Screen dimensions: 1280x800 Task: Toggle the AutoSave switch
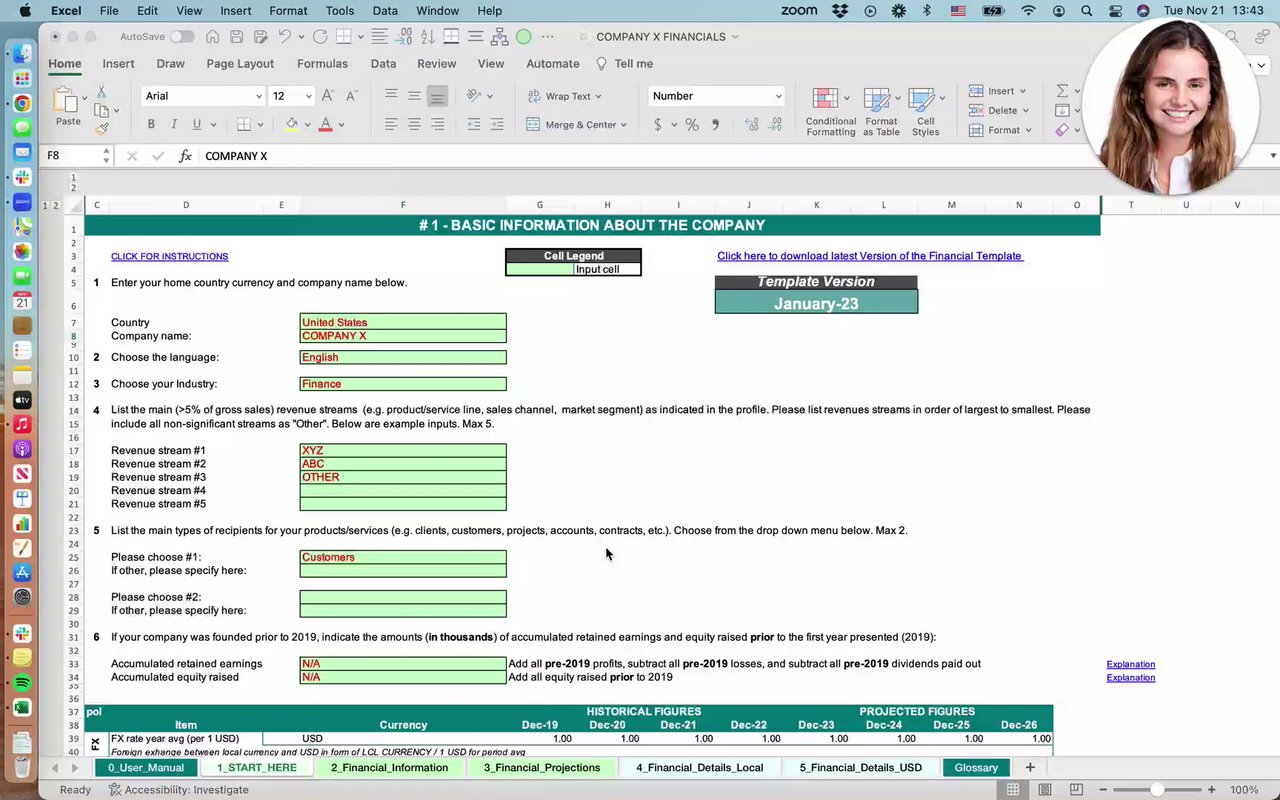pos(182,37)
